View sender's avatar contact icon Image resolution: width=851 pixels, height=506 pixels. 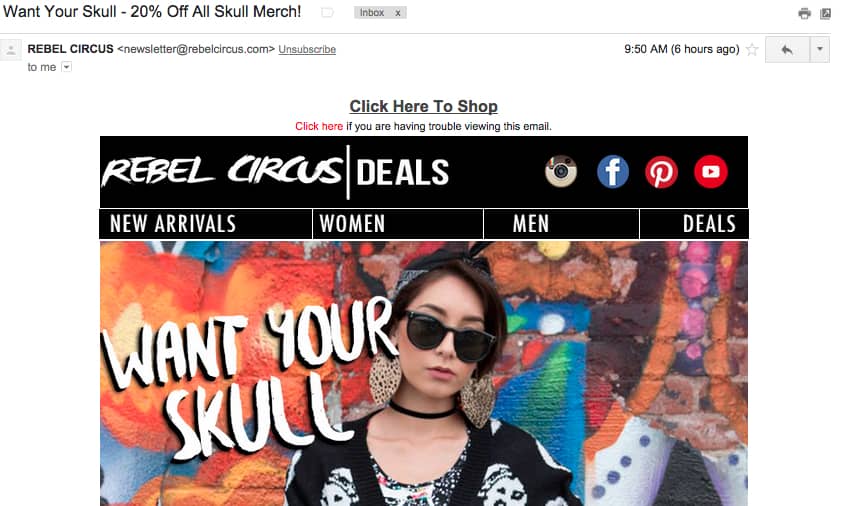point(11,50)
